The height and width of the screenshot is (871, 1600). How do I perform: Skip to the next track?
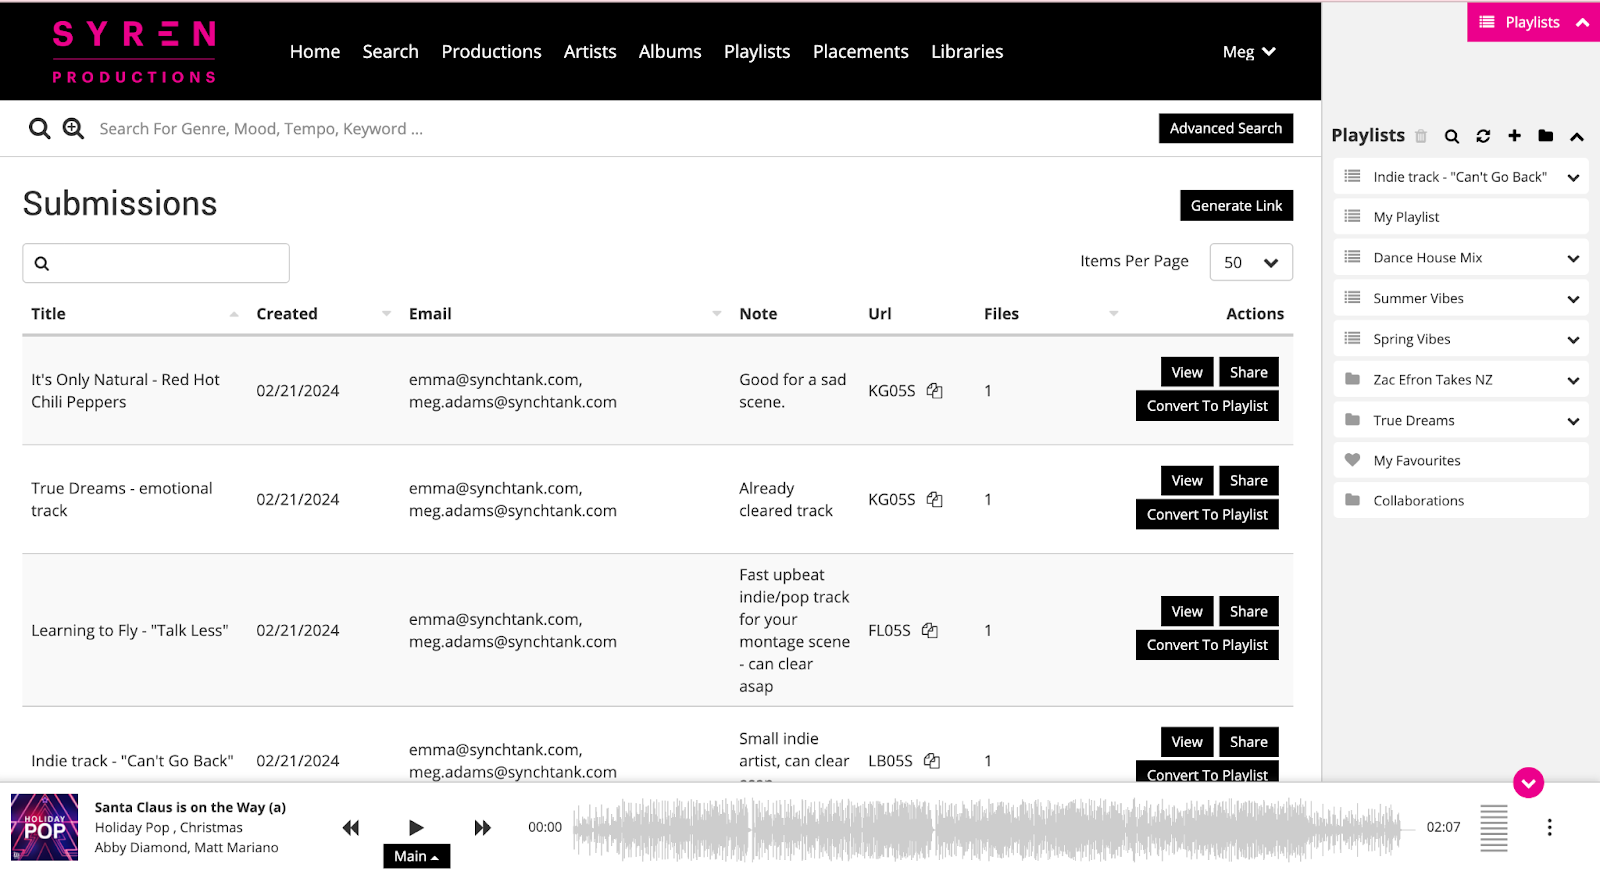pos(482,827)
